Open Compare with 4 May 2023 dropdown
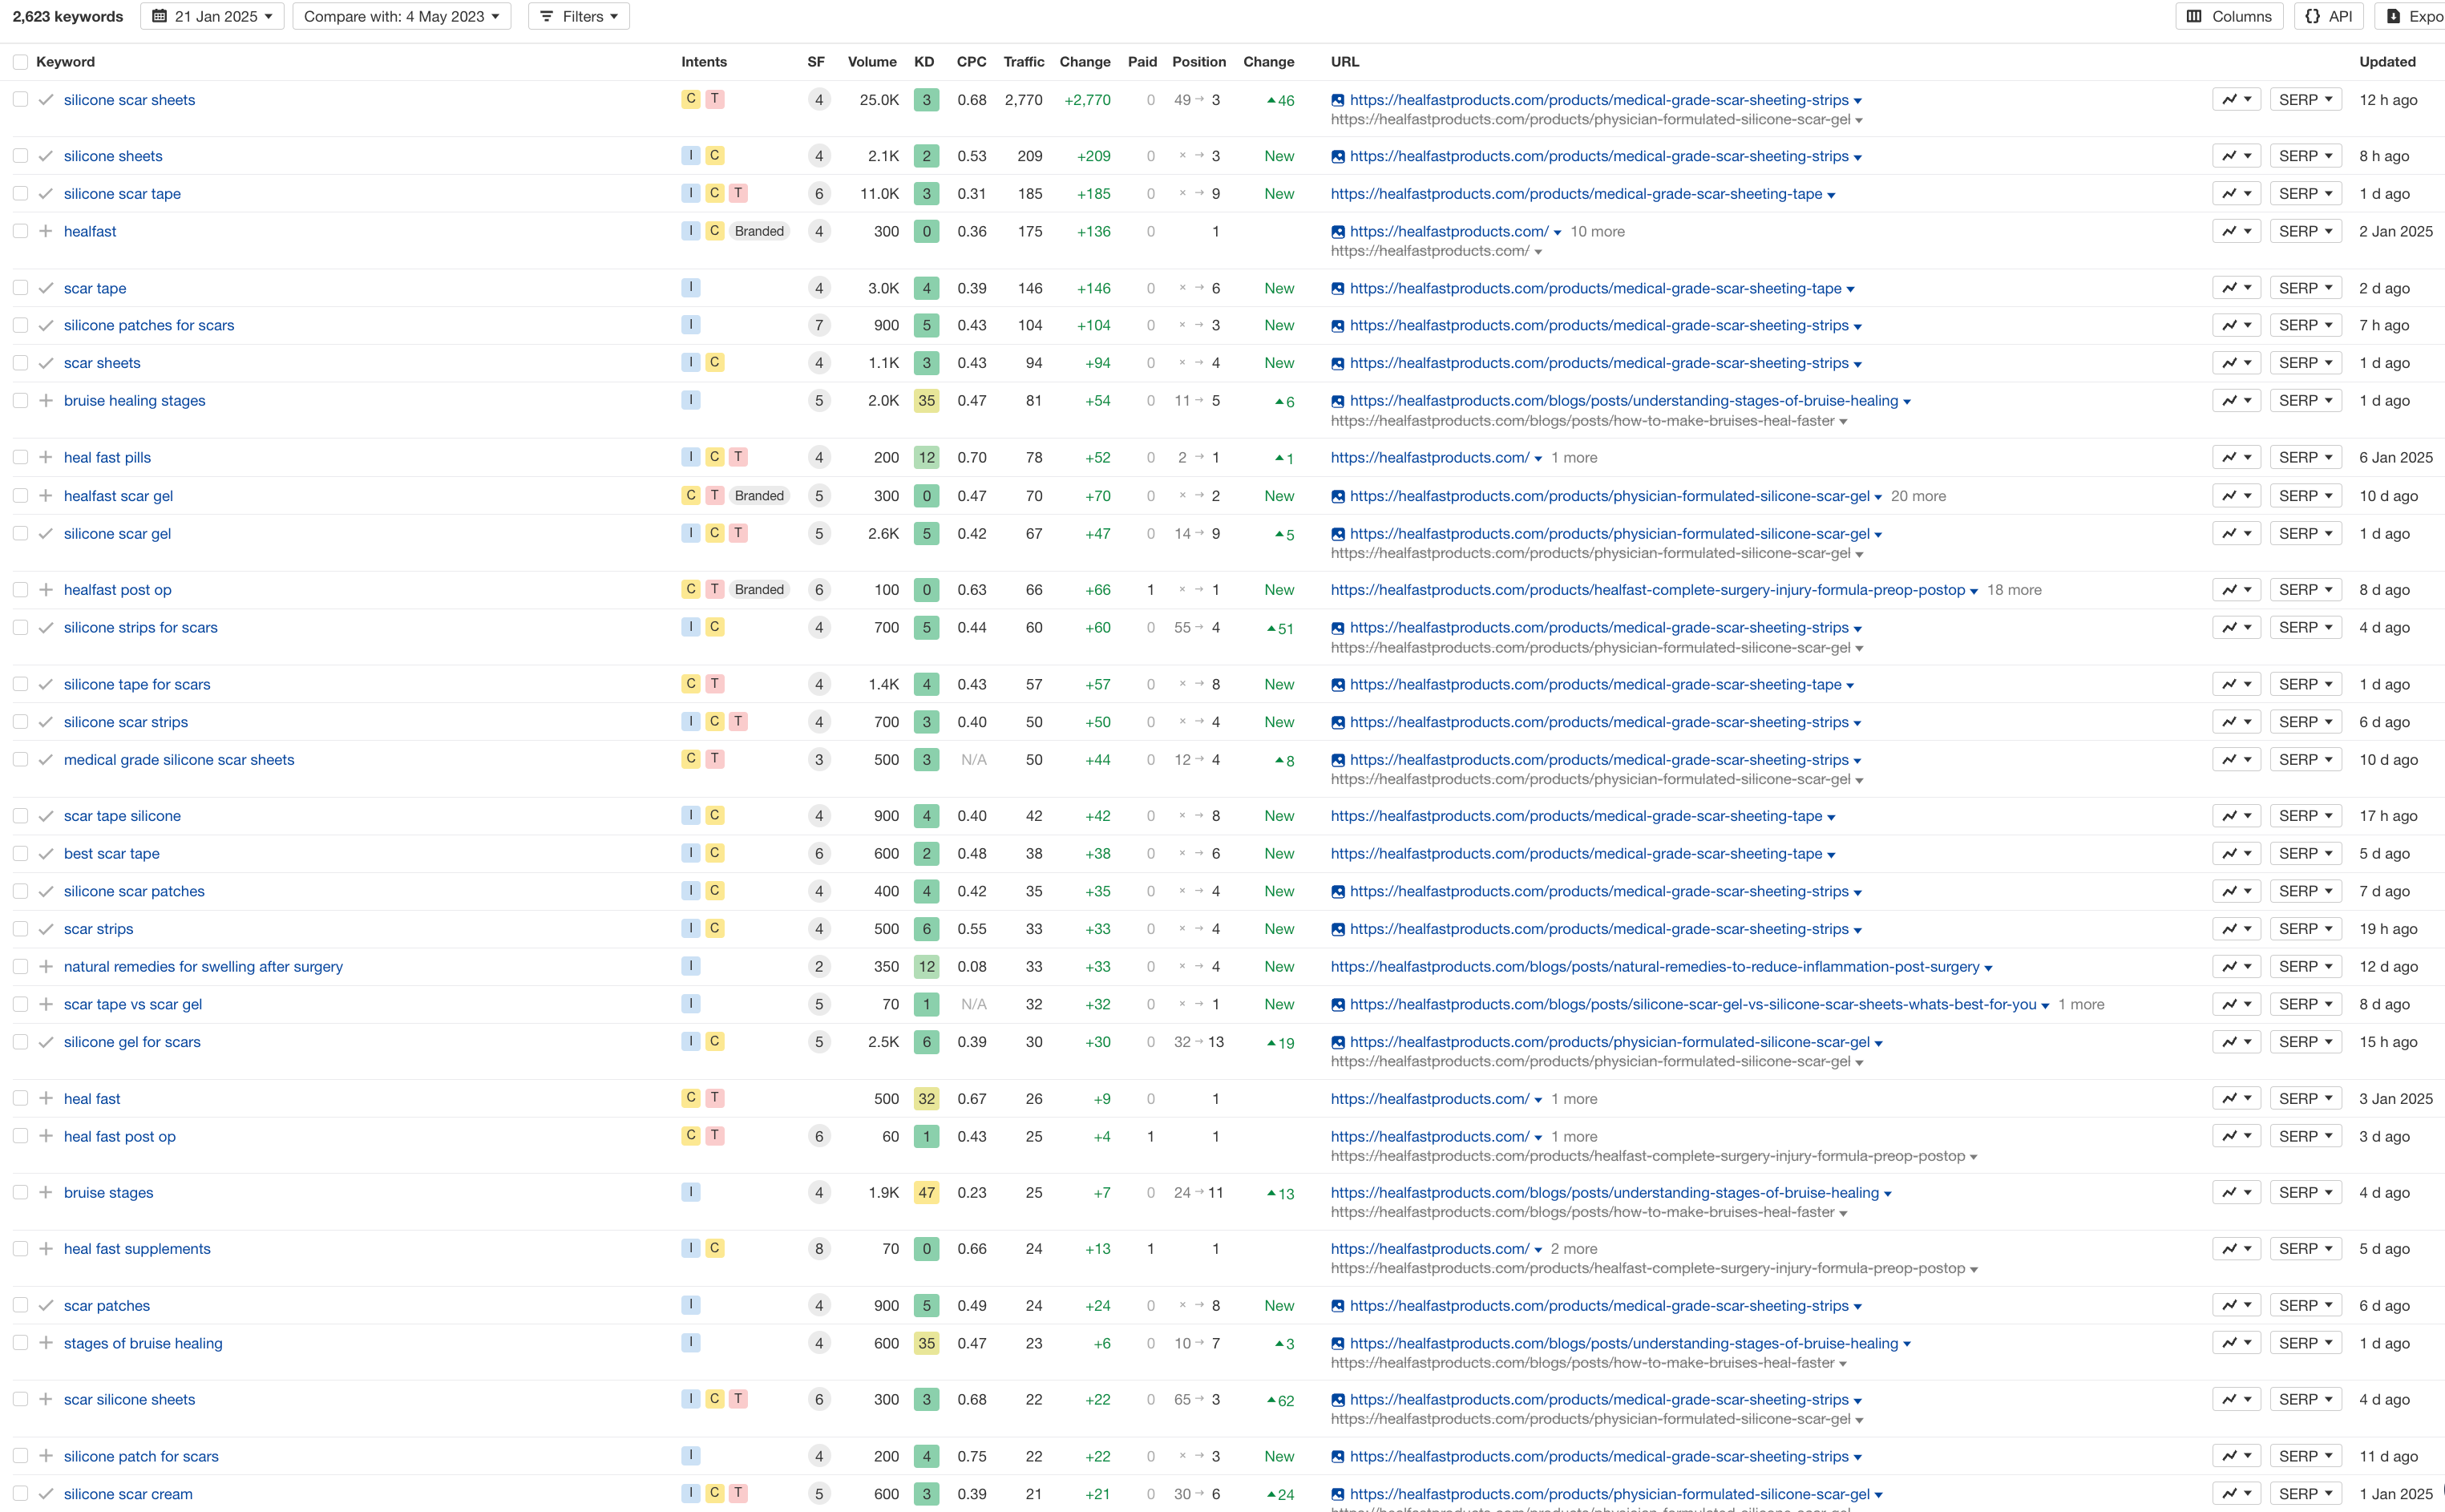2445x1512 pixels. 402,16
